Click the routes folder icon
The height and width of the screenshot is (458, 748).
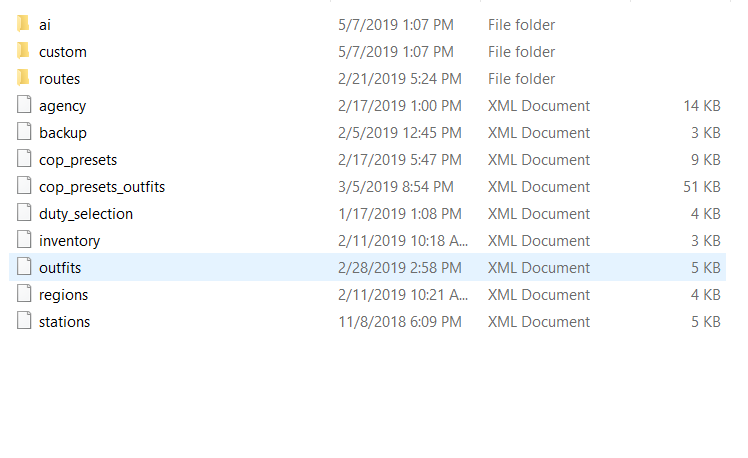[x=24, y=78]
